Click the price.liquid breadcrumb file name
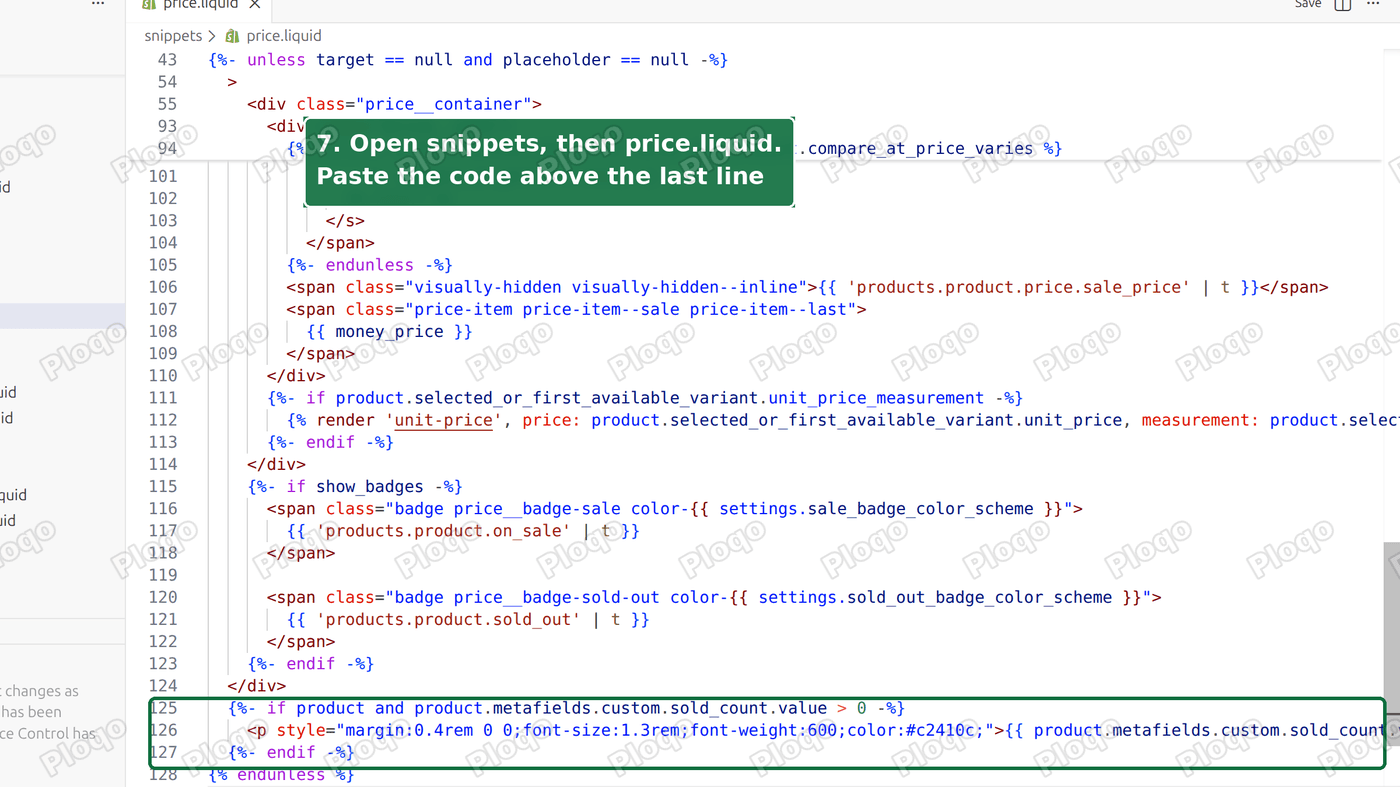This screenshot has width=1400, height=787. (284, 36)
